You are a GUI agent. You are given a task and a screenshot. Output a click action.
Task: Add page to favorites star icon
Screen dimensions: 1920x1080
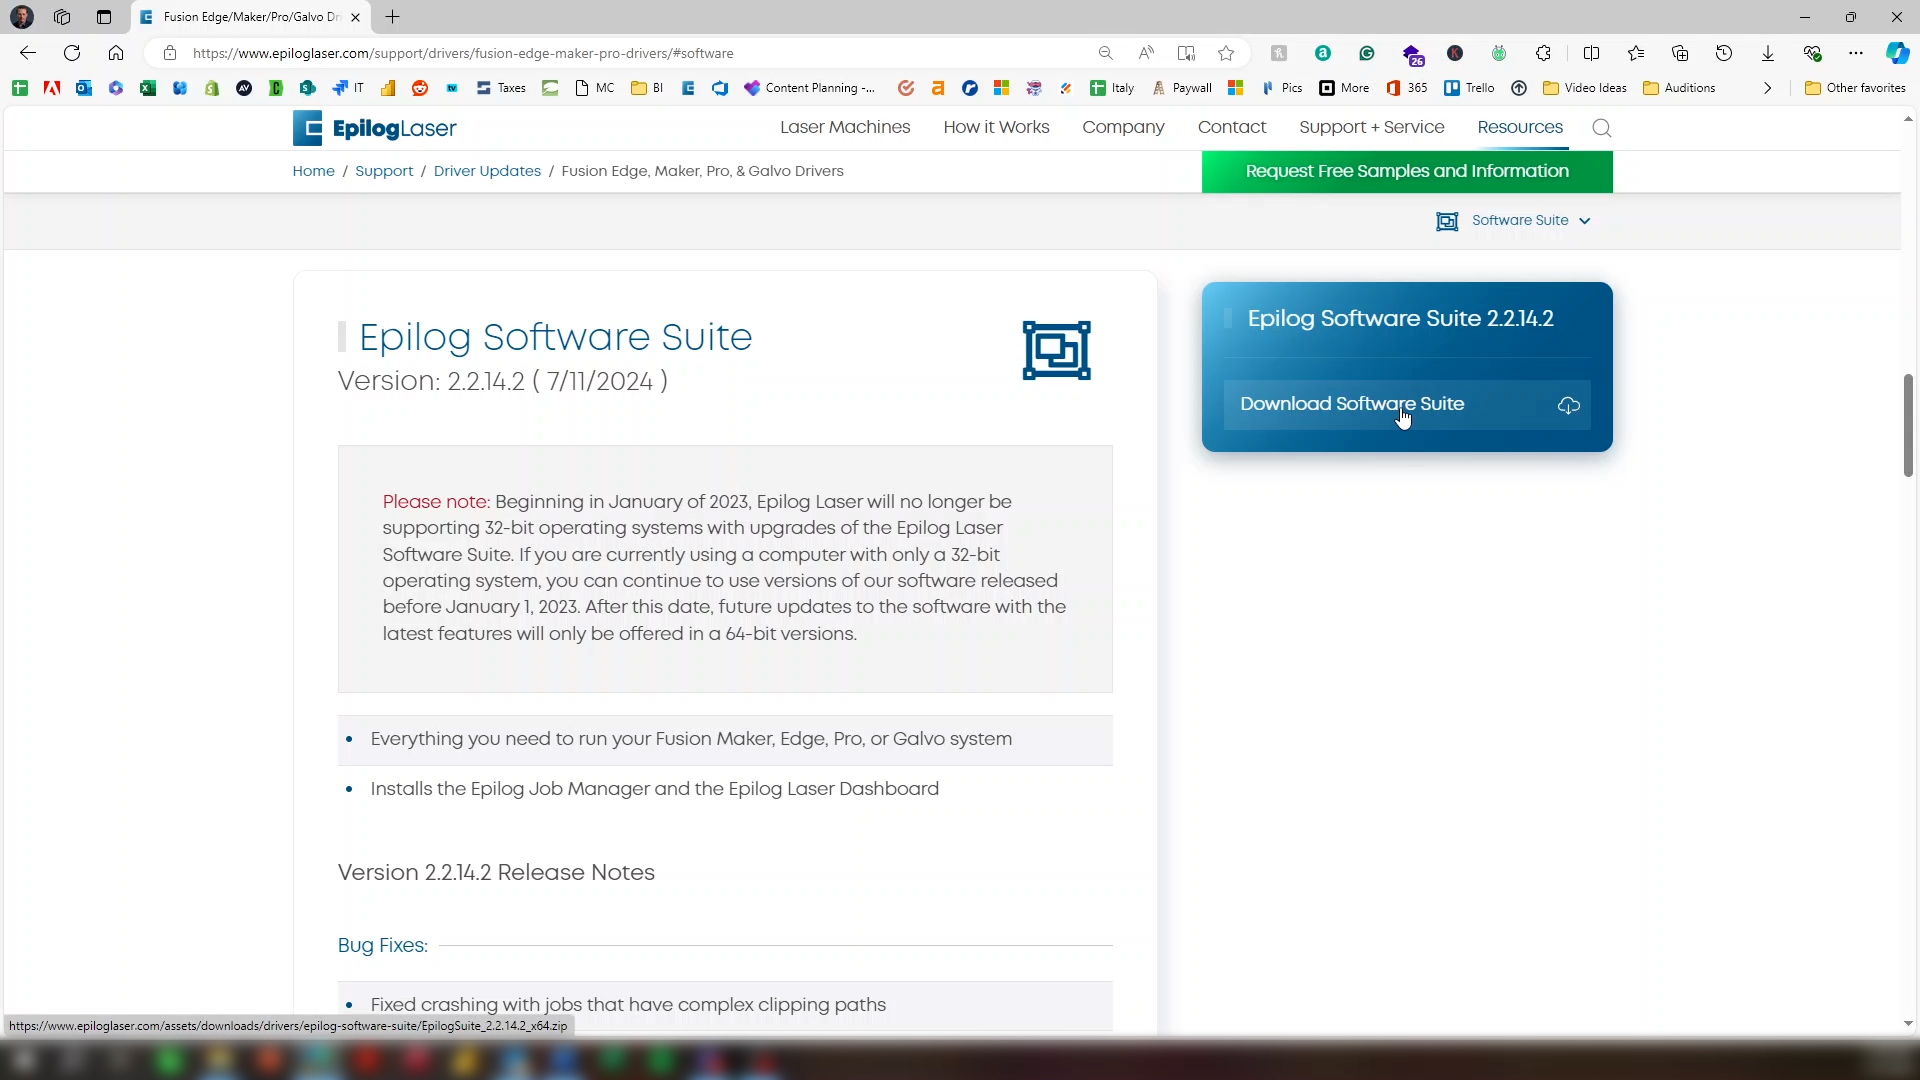(x=1226, y=53)
